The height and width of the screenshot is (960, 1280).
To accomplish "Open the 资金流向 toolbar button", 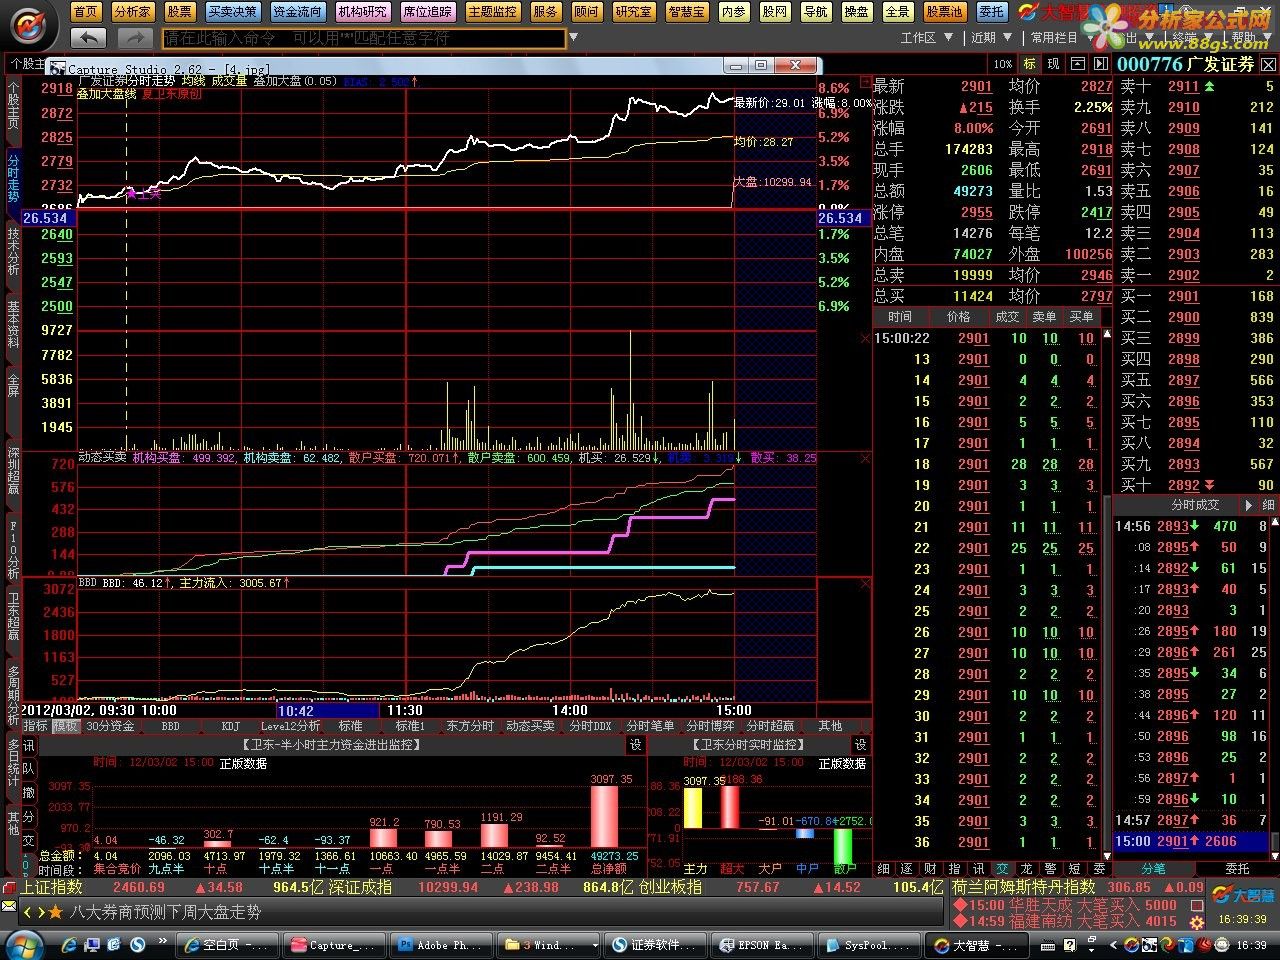I will pos(297,12).
